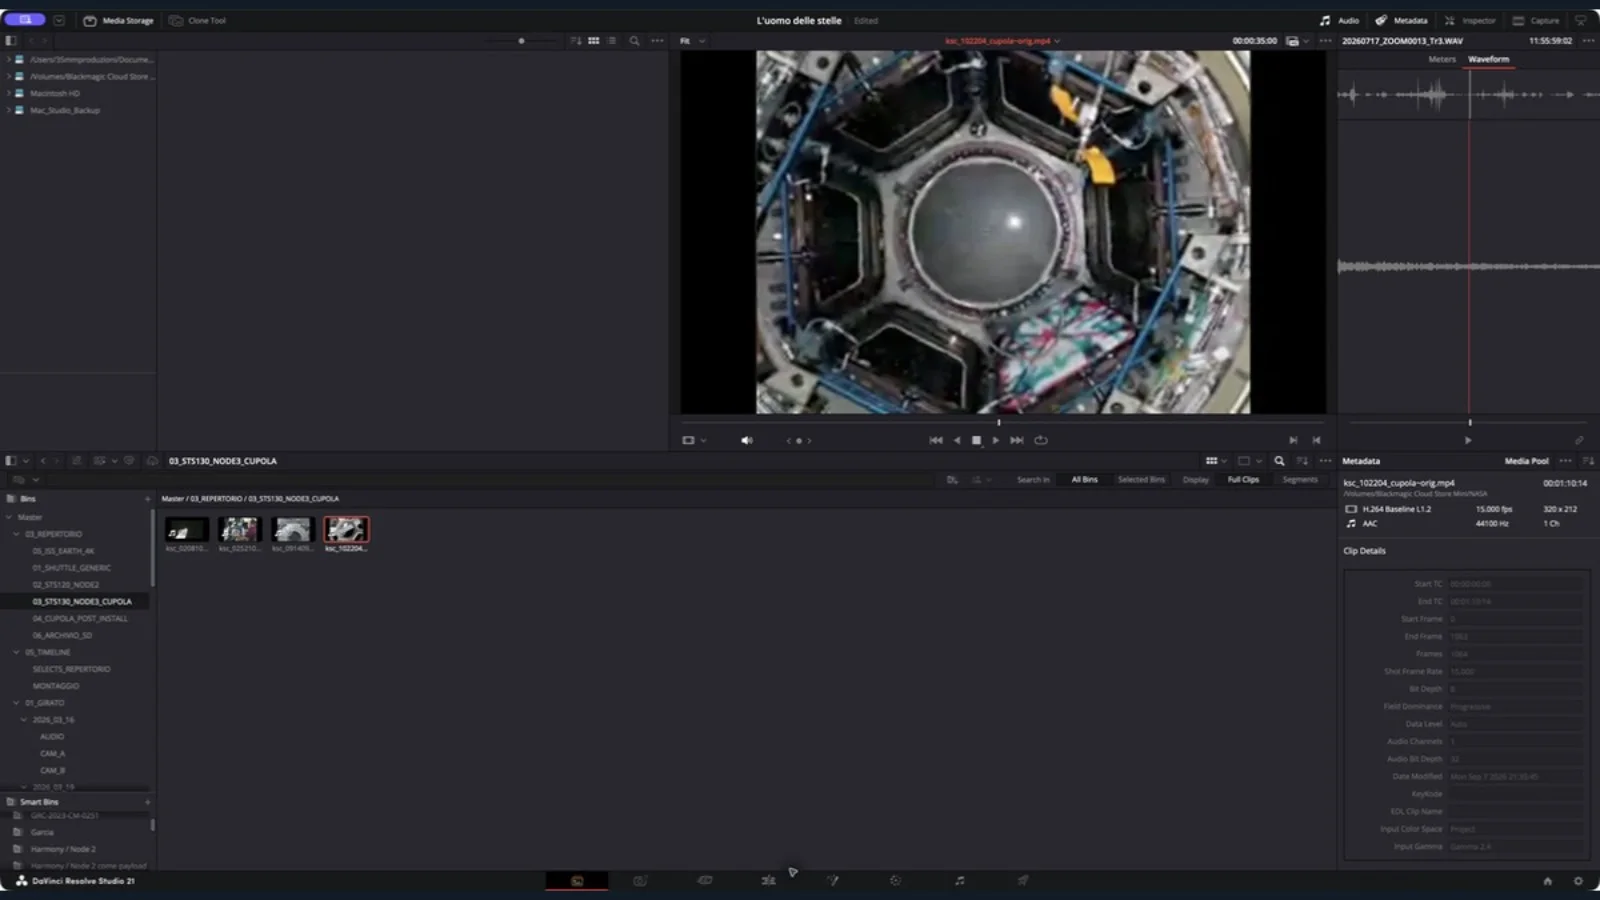
Task: Toggle the Metadata panel button
Action: (1401, 20)
